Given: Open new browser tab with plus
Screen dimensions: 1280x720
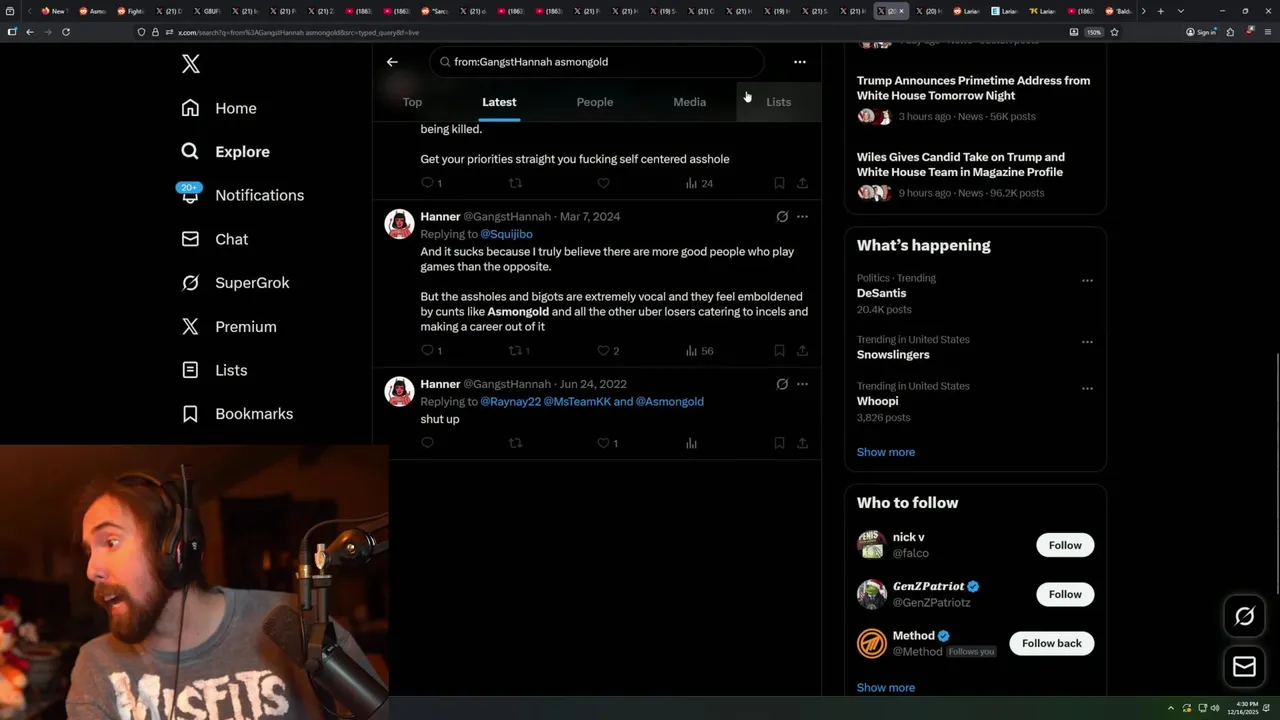Looking at the screenshot, I should click(1160, 11).
